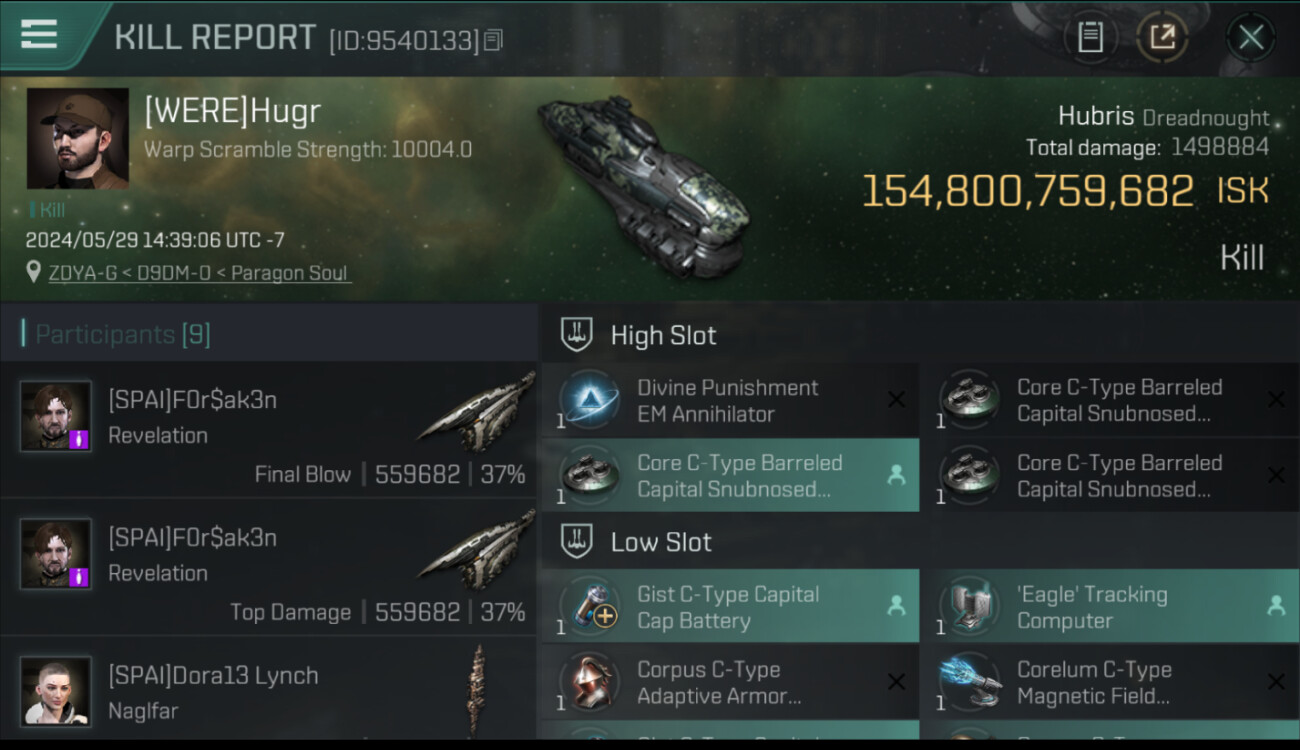
Task: Select the Top Damage F0r$ak3n participant row
Action: tap(269, 568)
